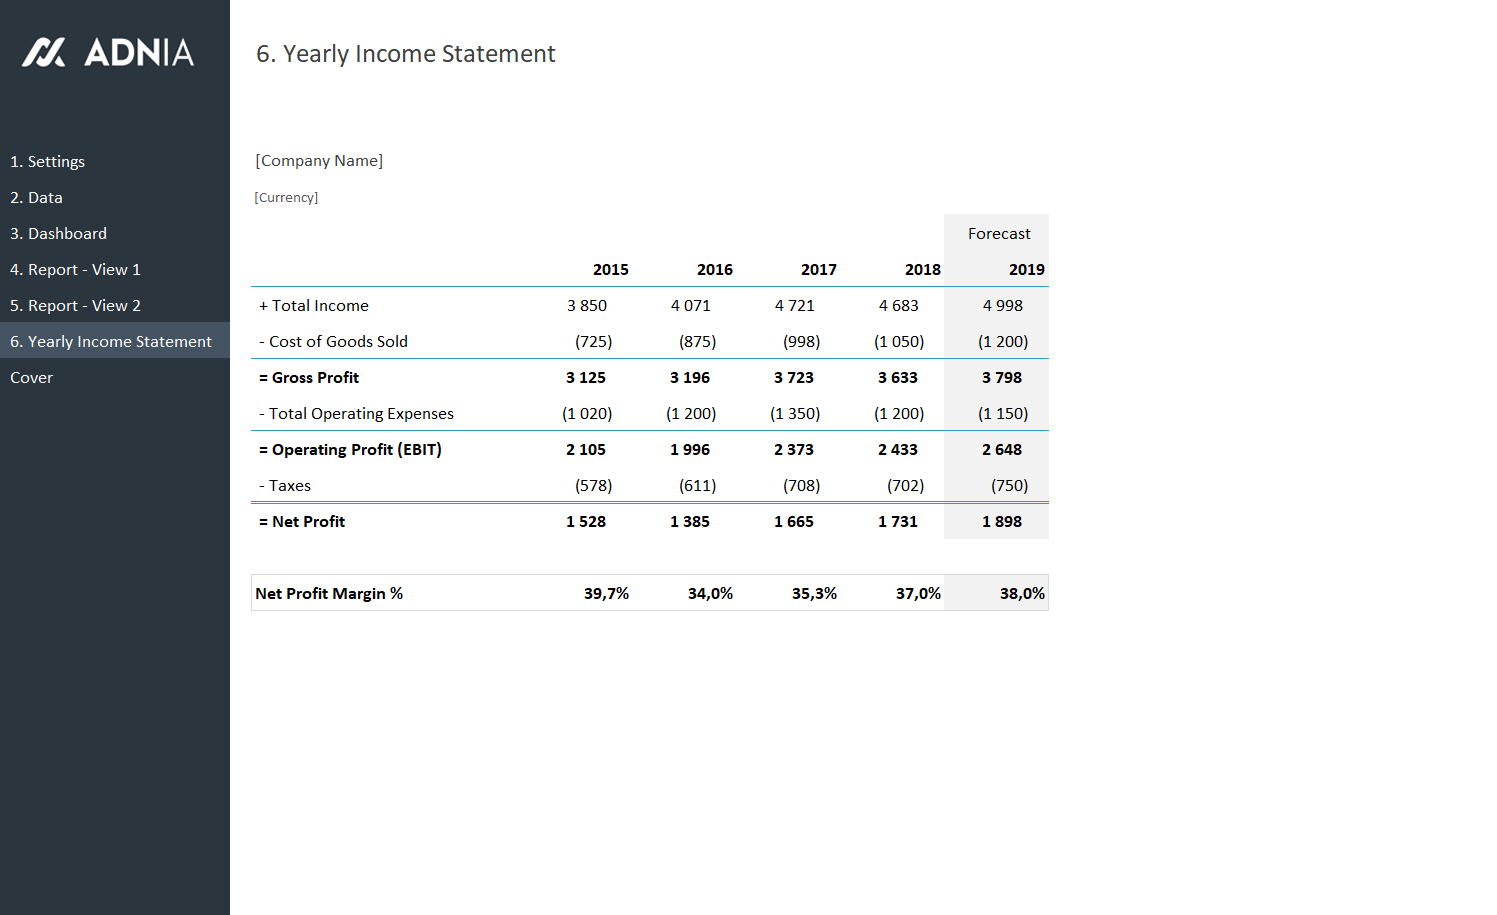Switch to Report - View 1
Screen dimensions: 1497x915
tap(75, 269)
